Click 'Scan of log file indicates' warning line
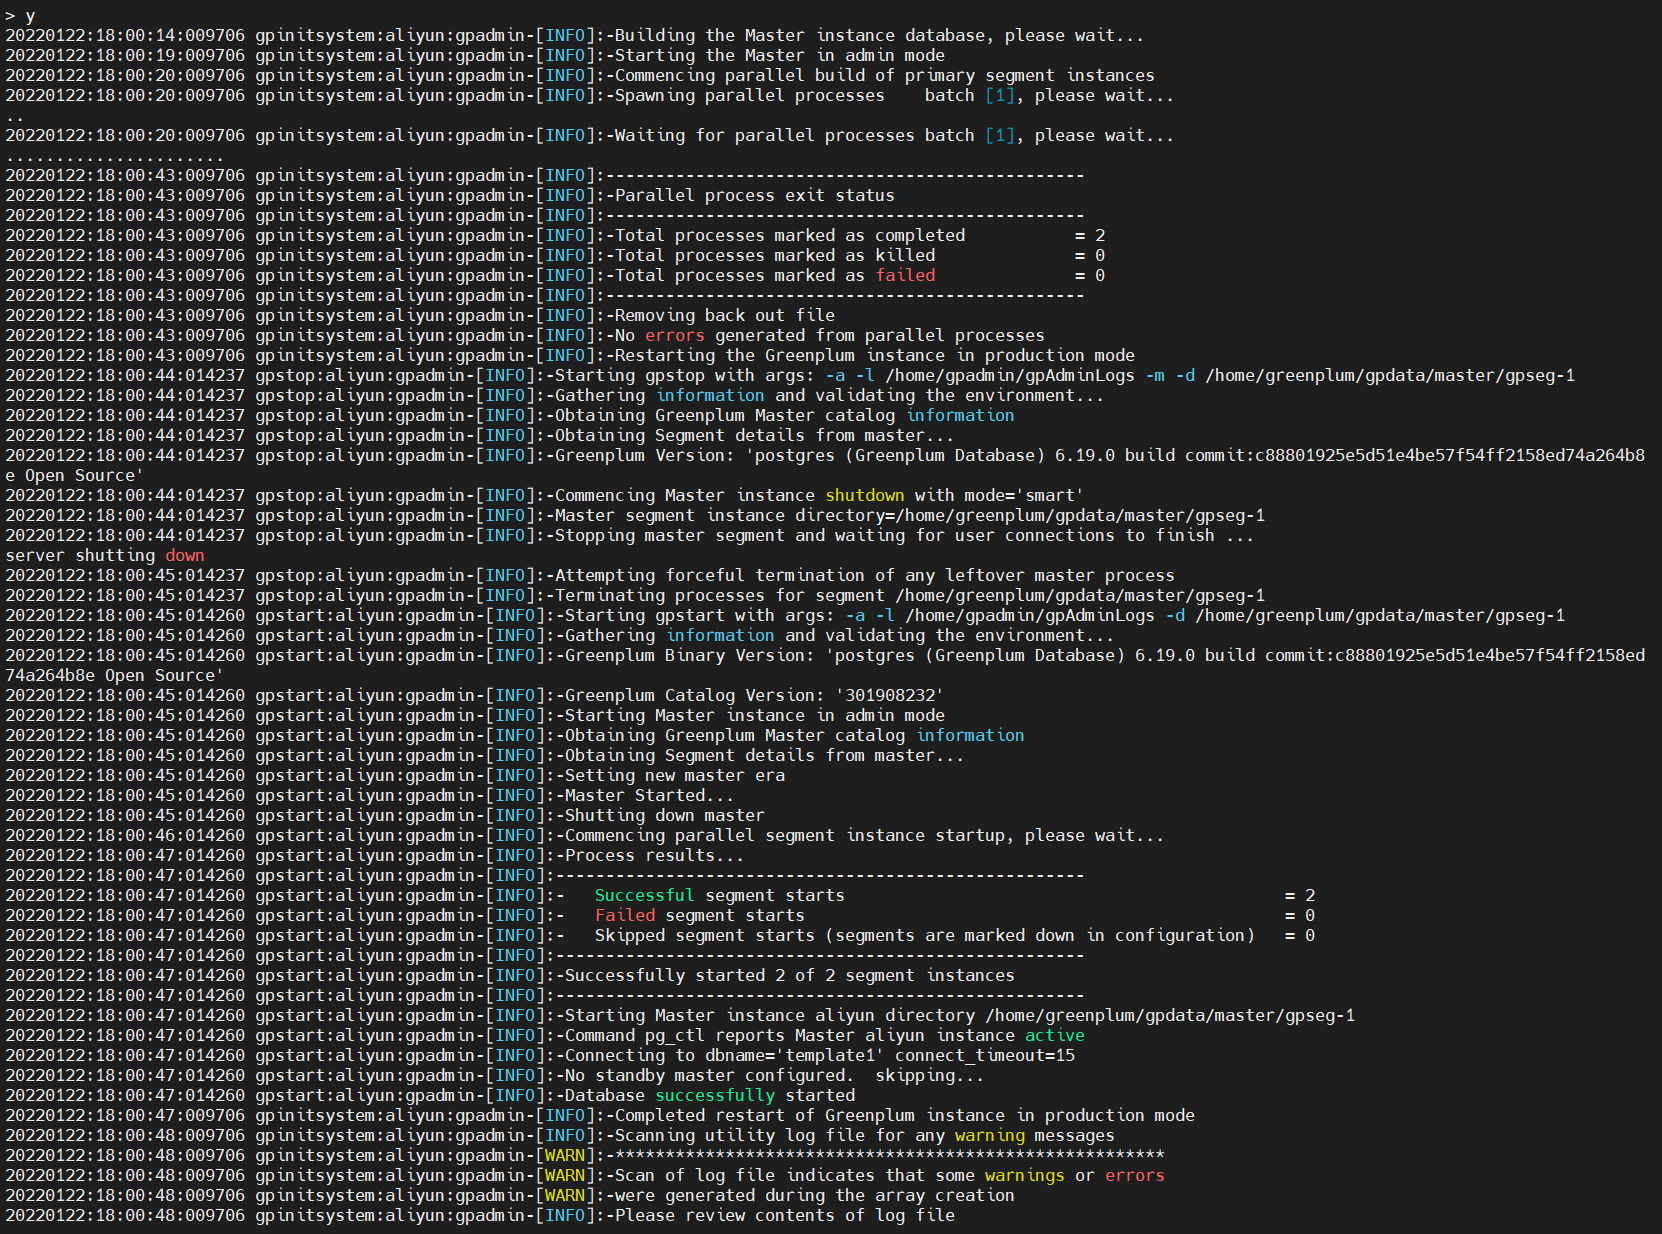The height and width of the screenshot is (1234, 1662). [585, 1176]
